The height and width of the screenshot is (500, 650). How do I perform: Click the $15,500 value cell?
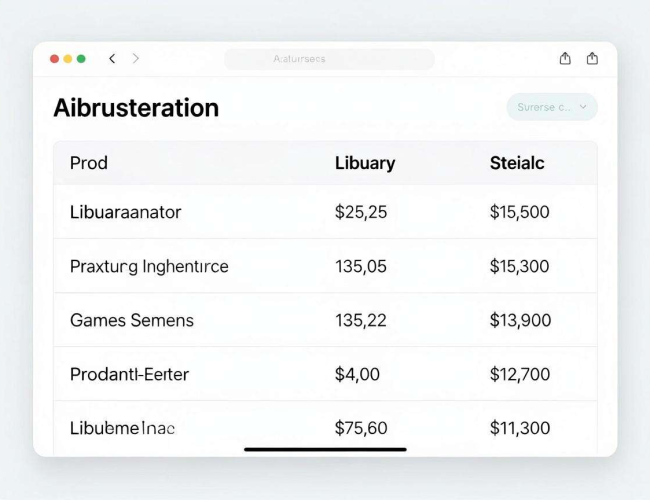(x=519, y=212)
